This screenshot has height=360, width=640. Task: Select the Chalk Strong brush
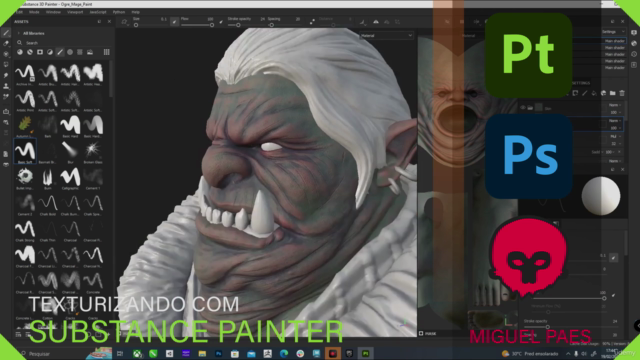tap(25, 230)
